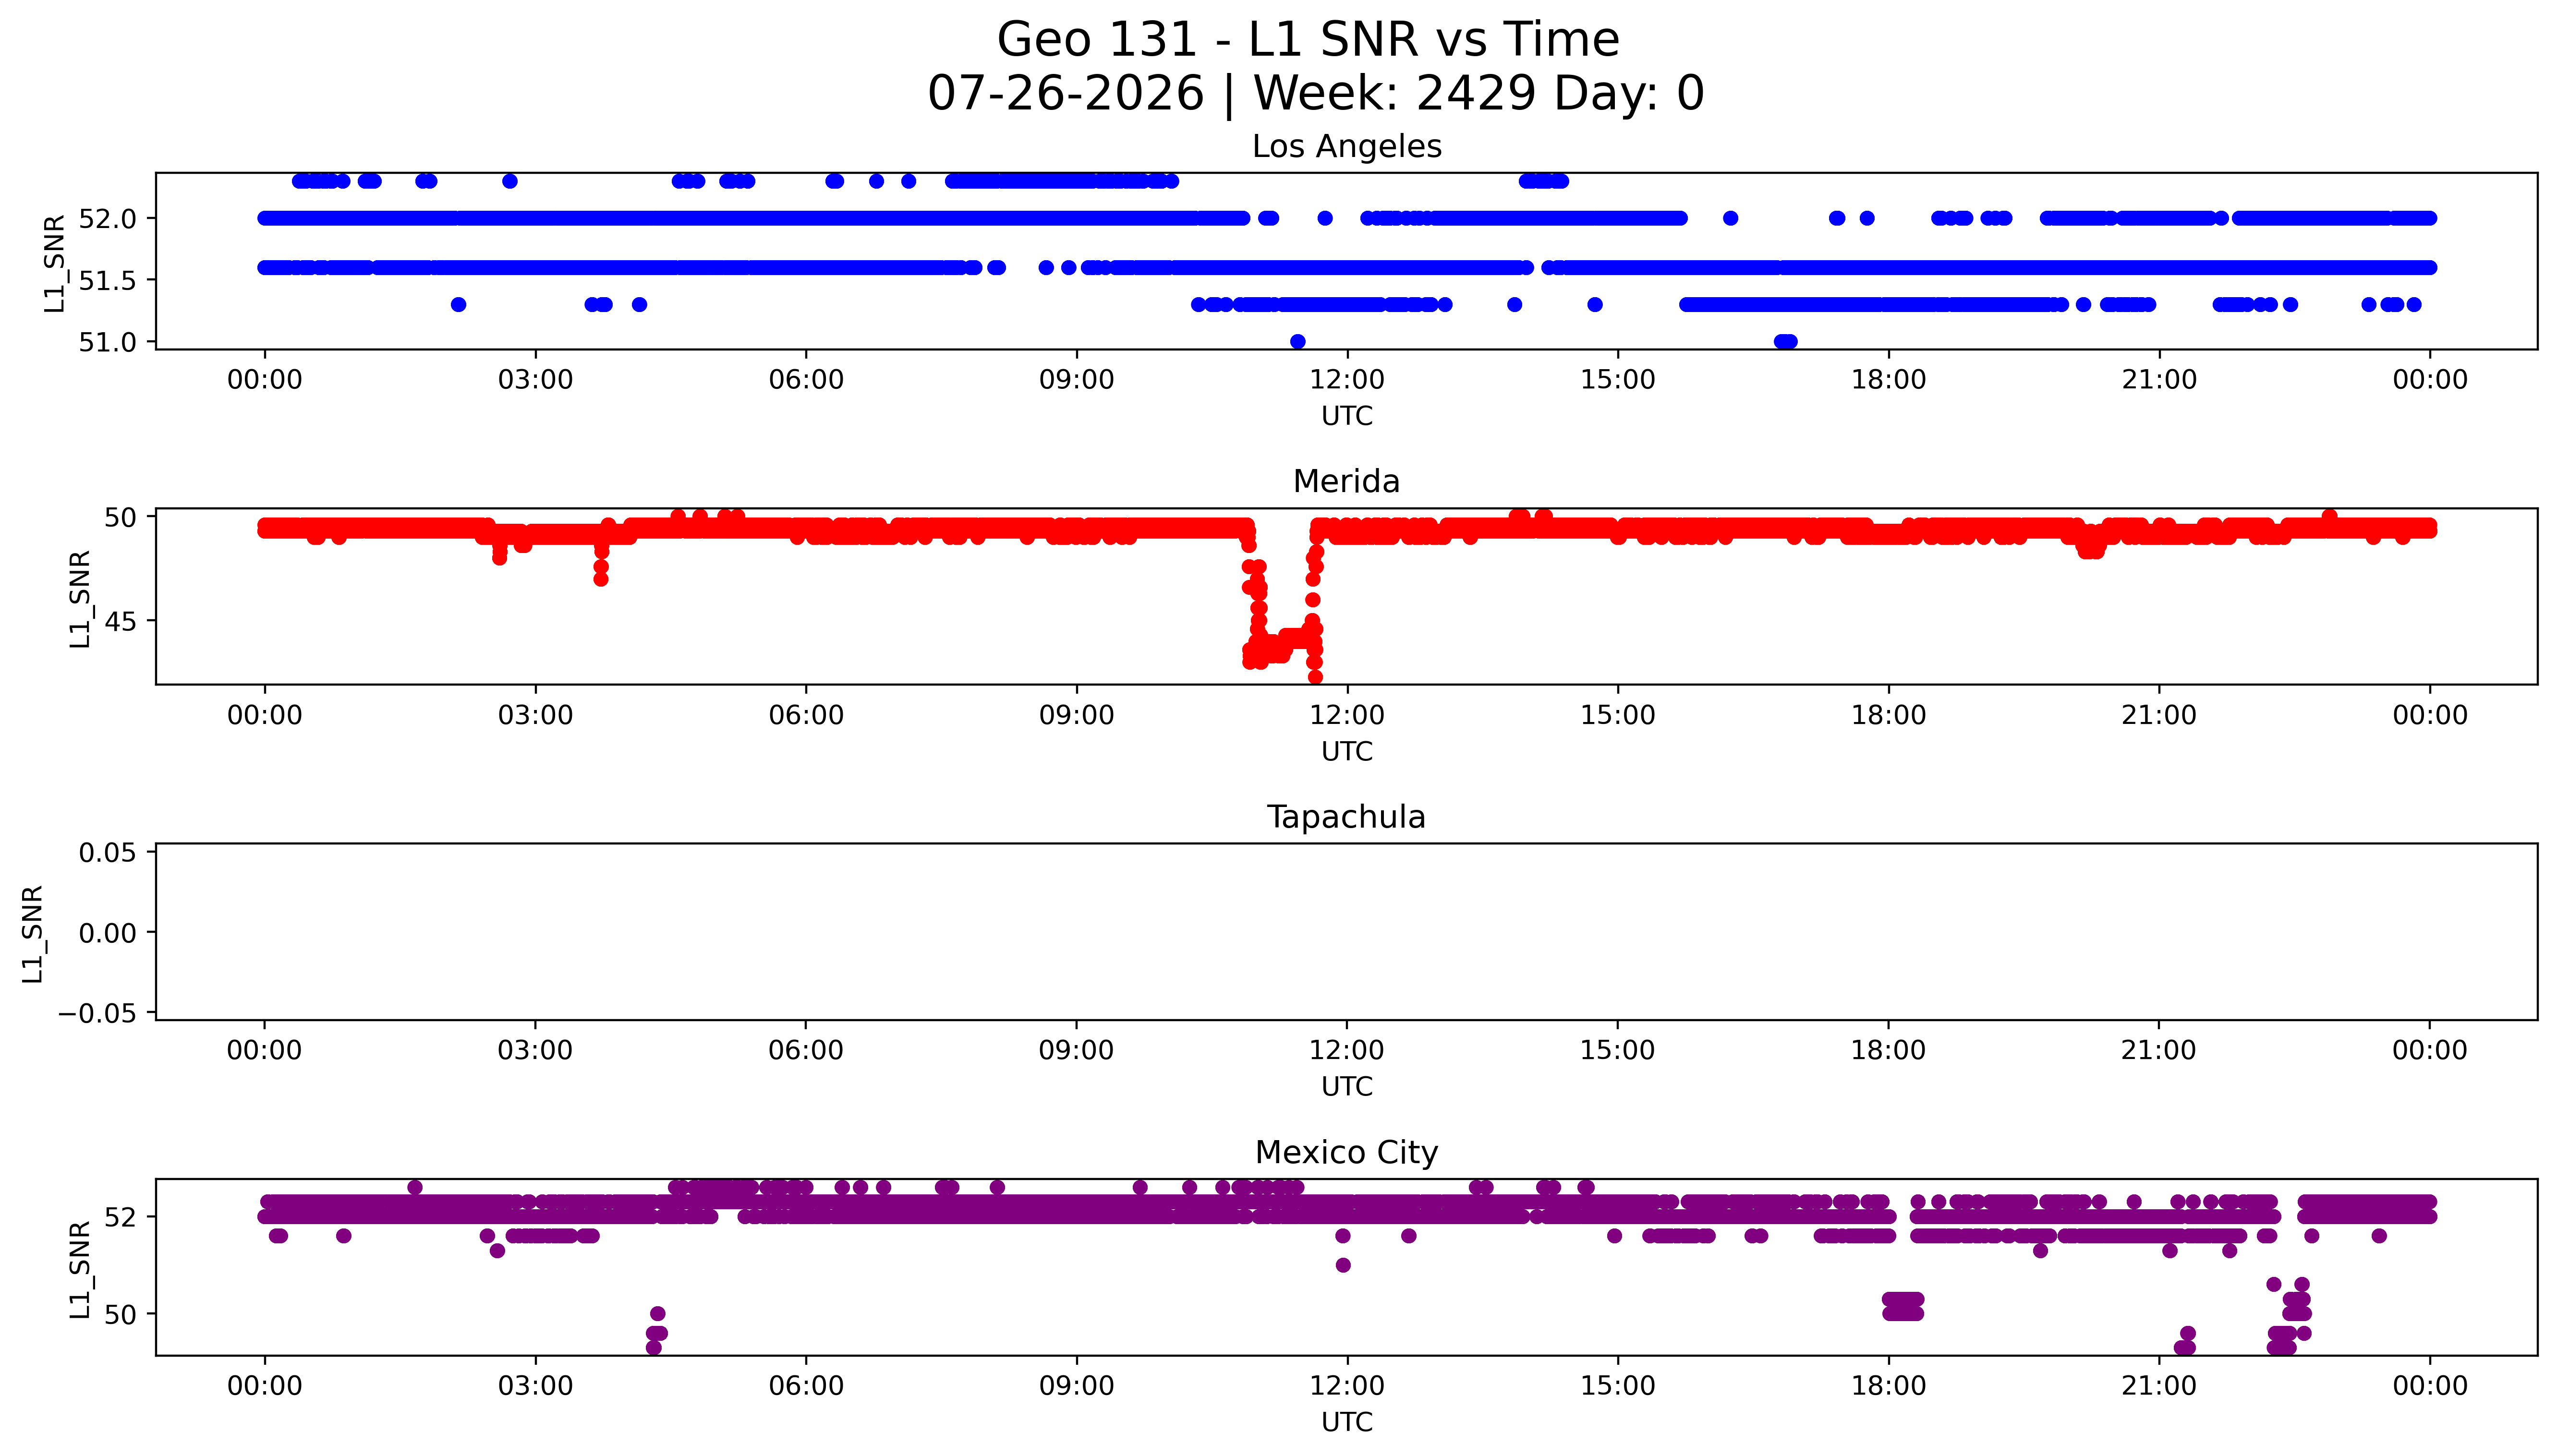The height and width of the screenshot is (1456, 2557).
Task: Click the 18:00 tick label under Tapachula plot
Action: [x=1888, y=1050]
